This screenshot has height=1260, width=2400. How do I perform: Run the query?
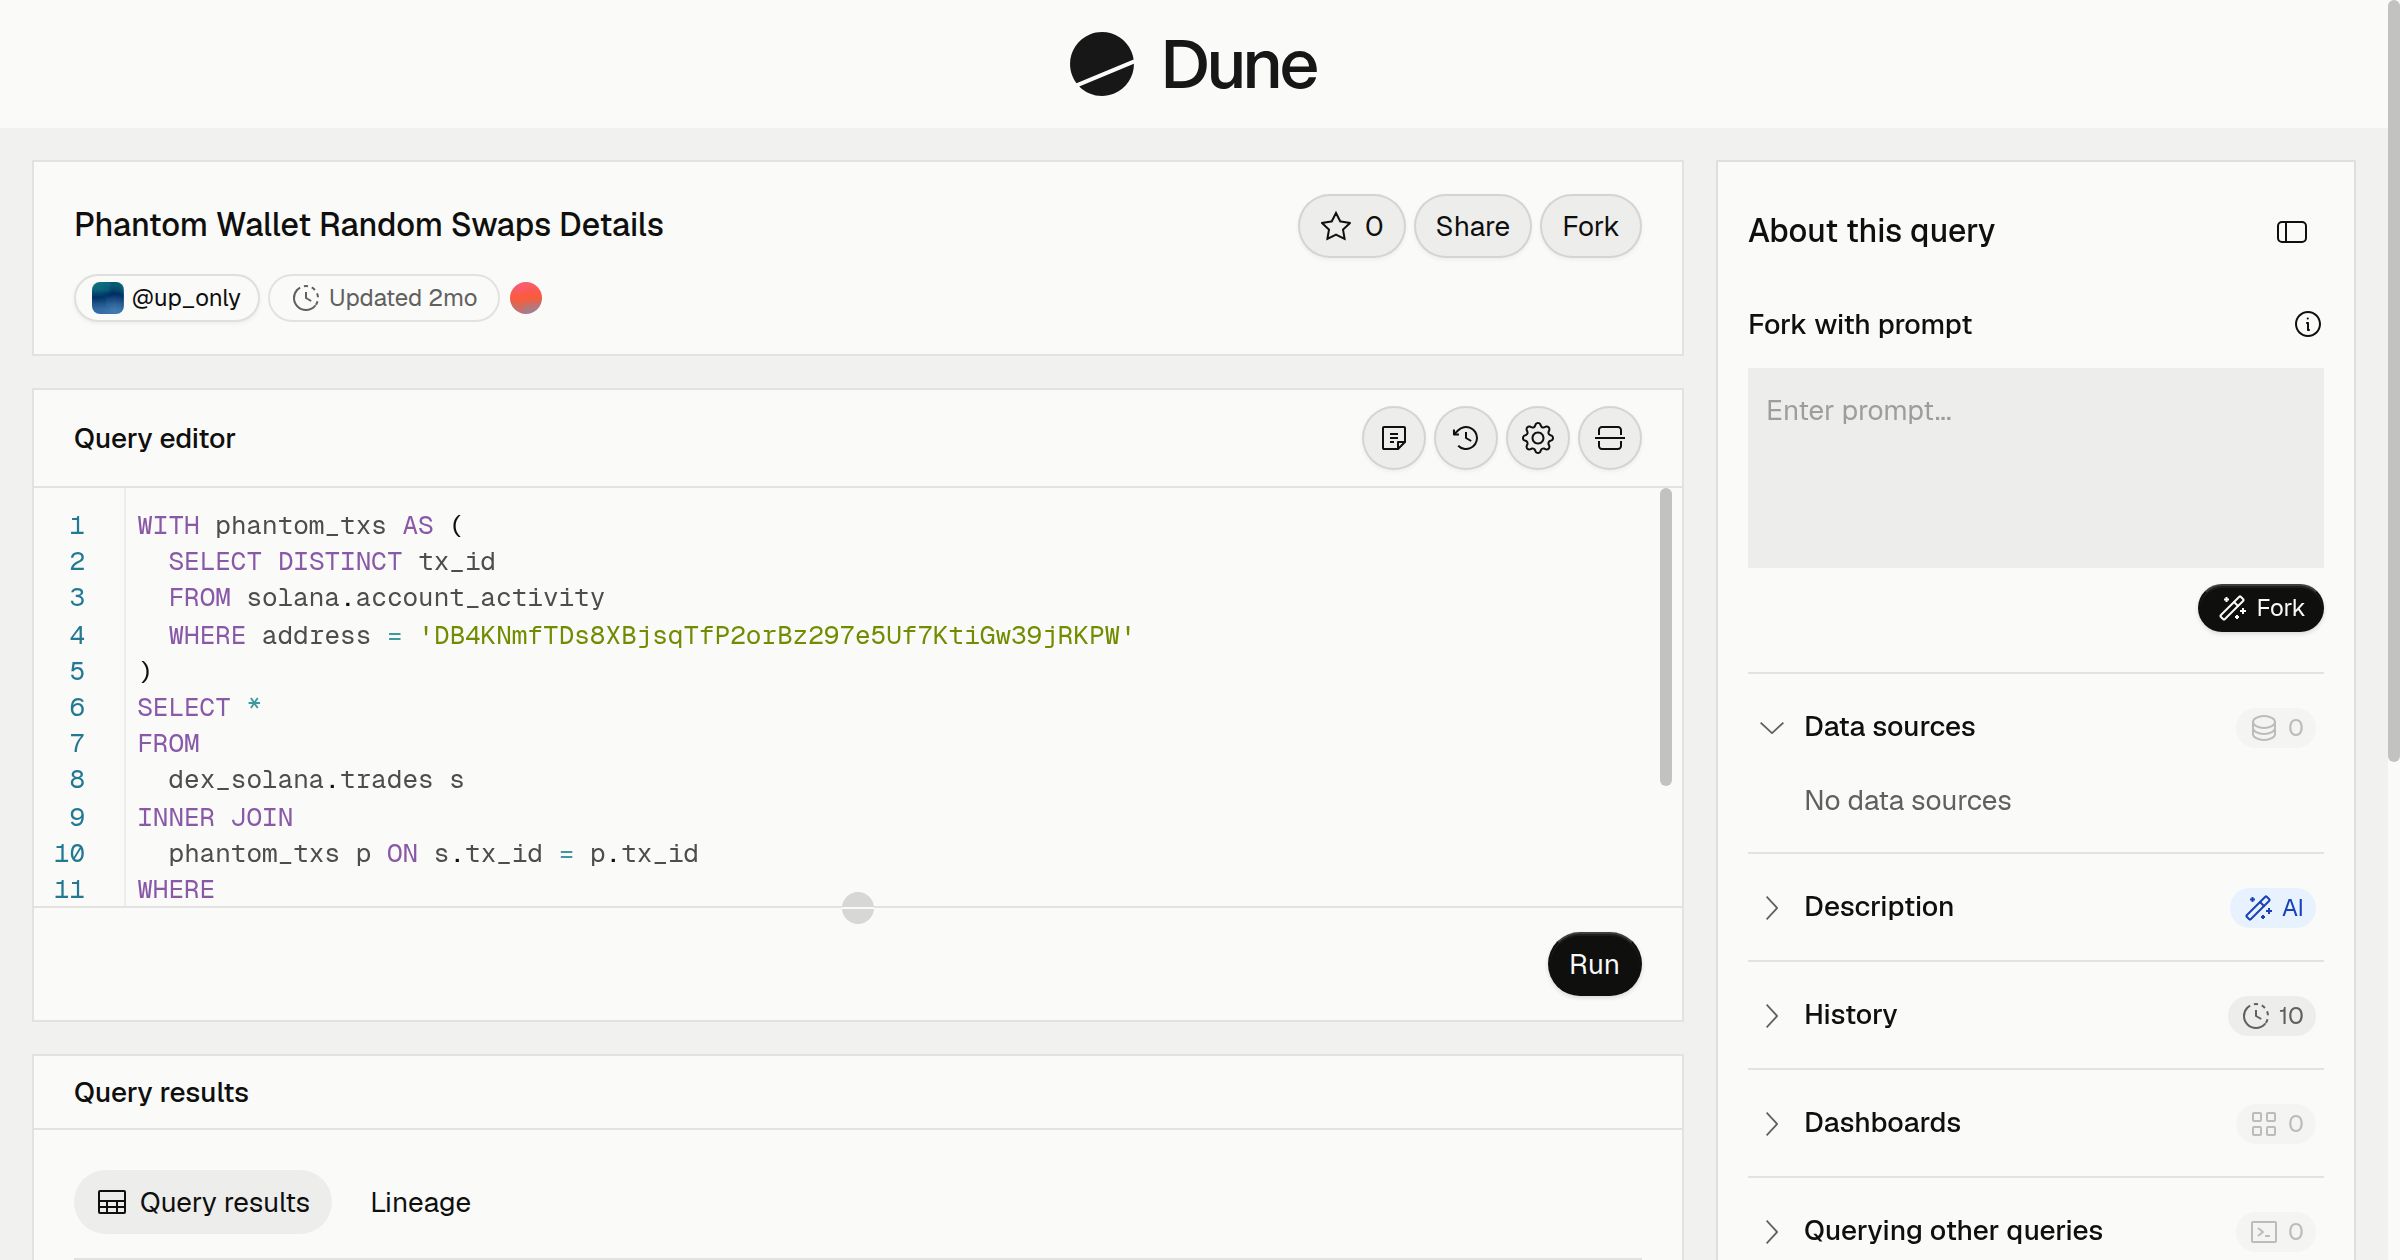(x=1594, y=964)
